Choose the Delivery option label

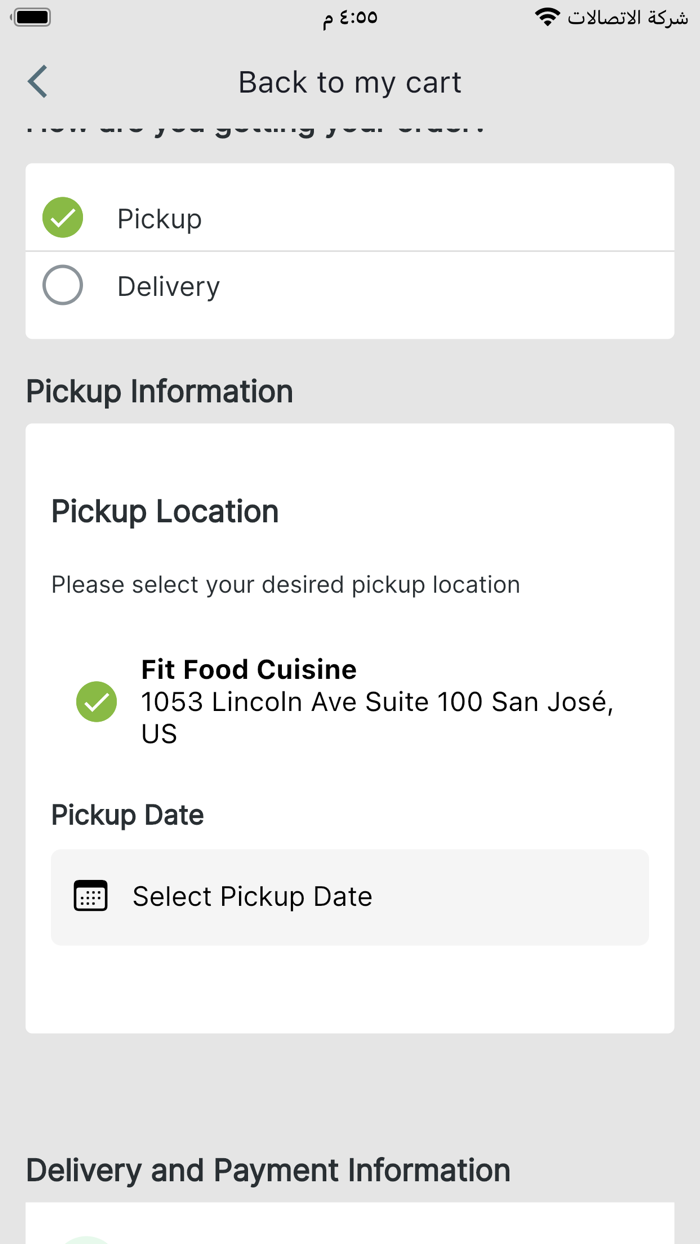coord(168,287)
